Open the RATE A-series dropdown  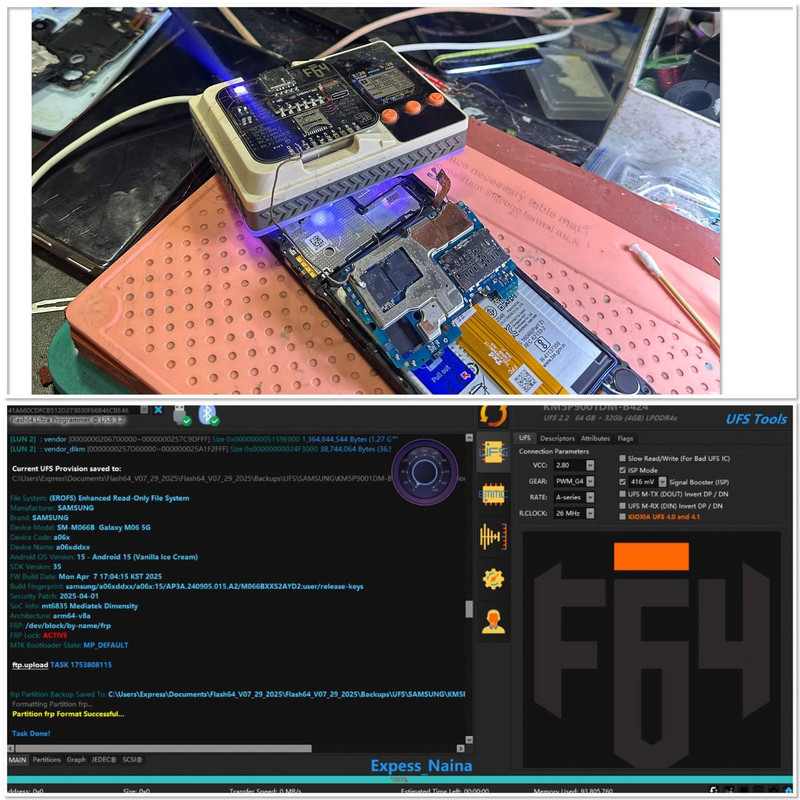pyautogui.click(x=590, y=497)
